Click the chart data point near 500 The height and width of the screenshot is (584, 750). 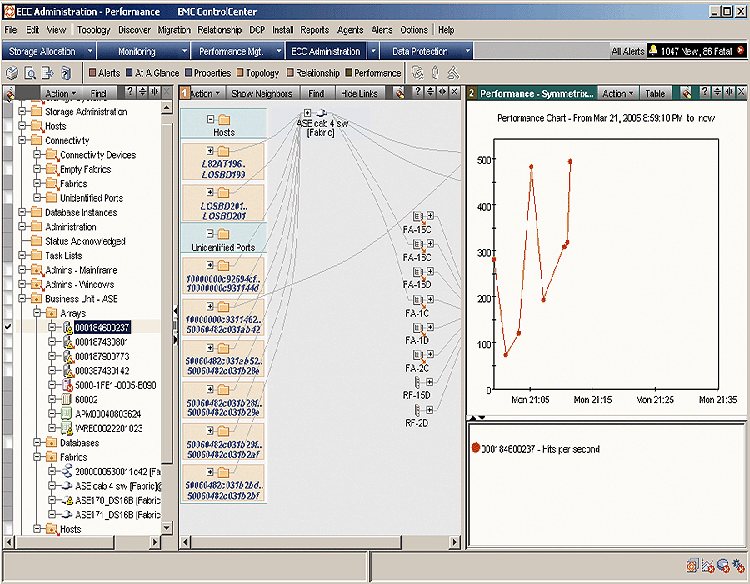click(570, 161)
